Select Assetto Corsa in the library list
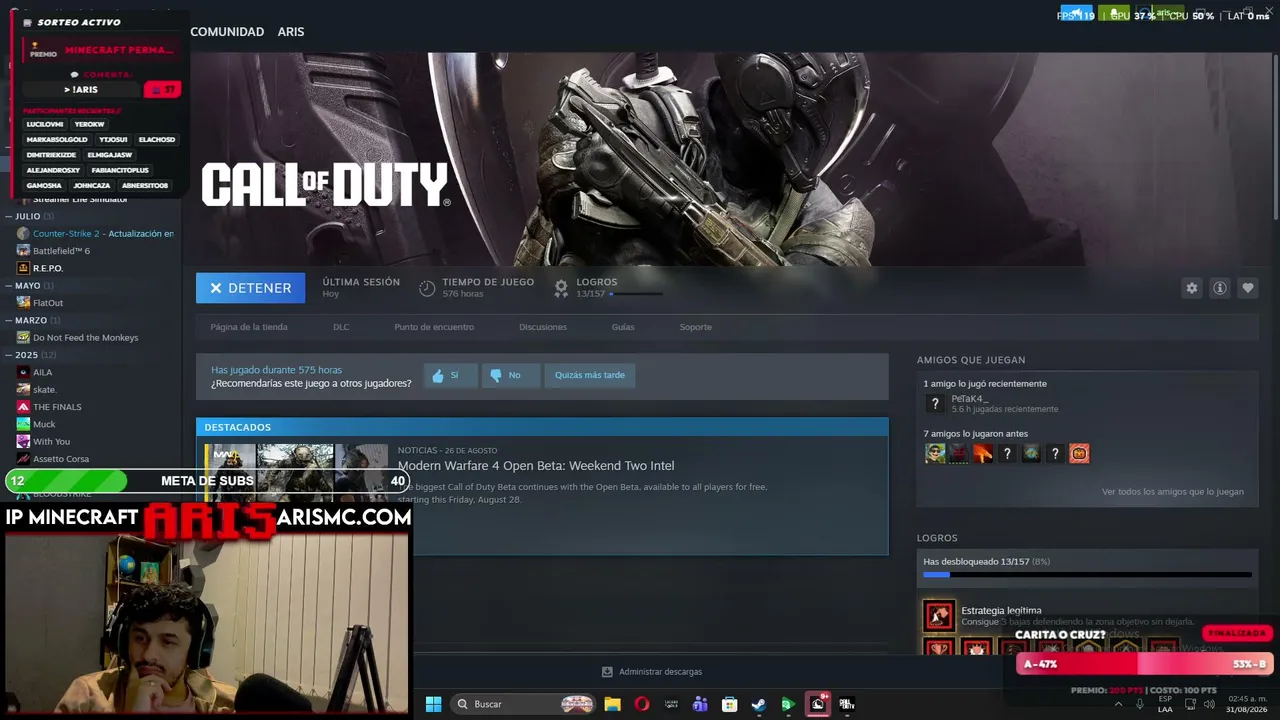 point(61,459)
